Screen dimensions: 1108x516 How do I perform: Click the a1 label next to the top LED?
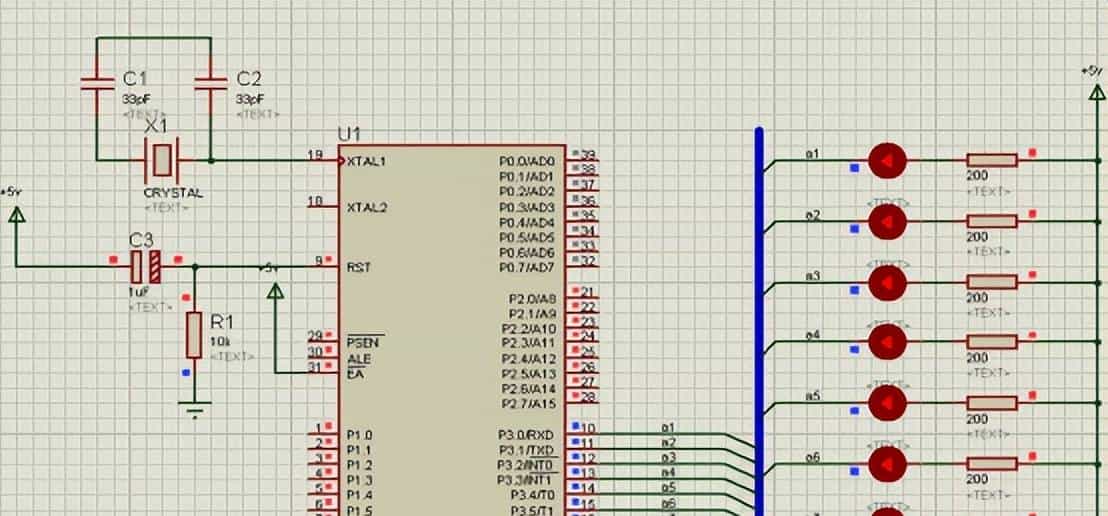[813, 153]
